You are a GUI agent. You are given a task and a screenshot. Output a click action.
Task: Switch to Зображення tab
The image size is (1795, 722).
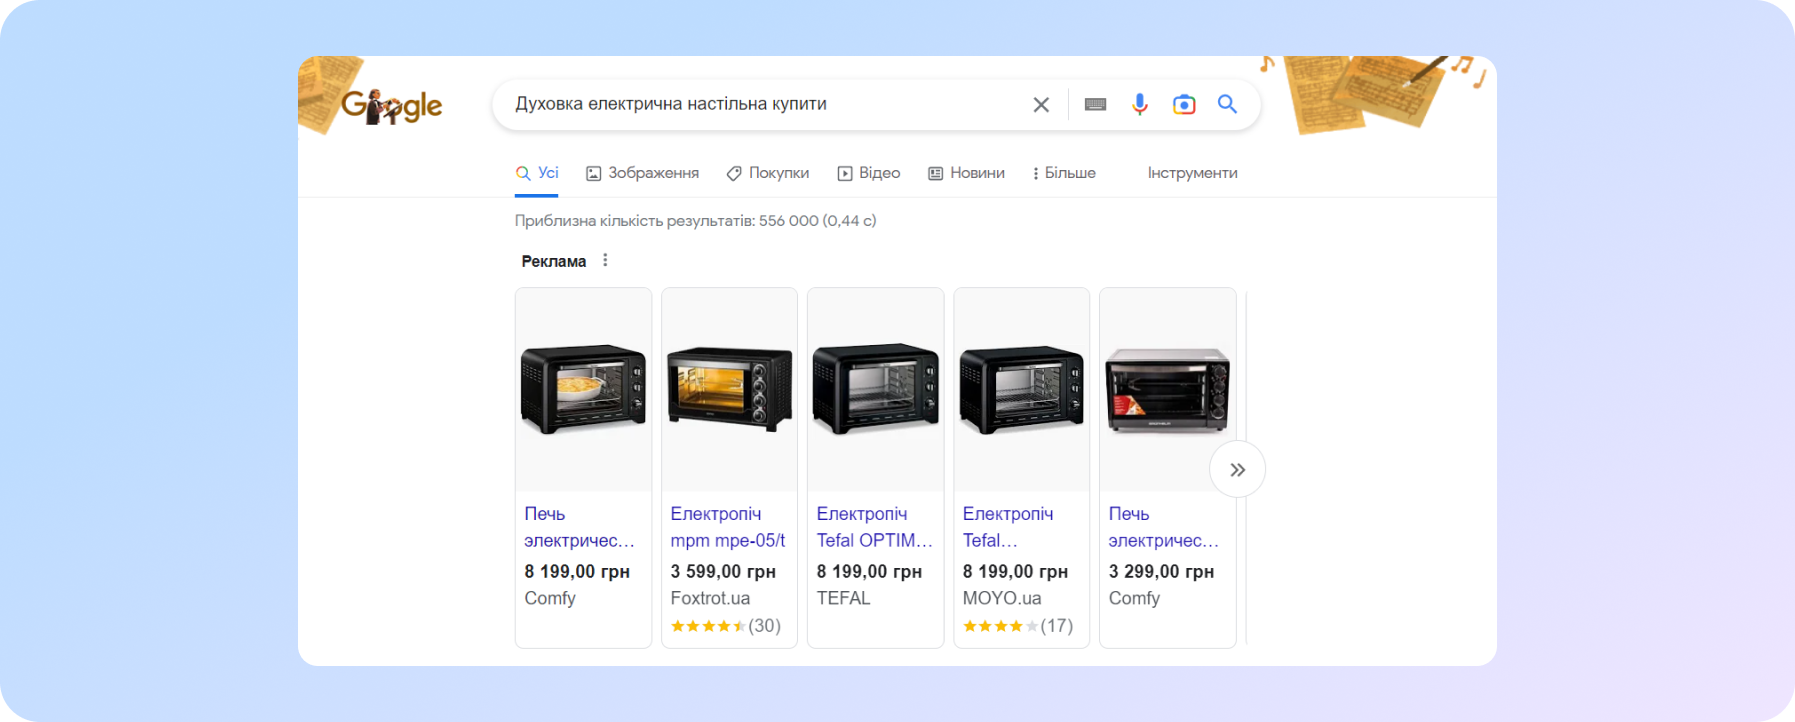(x=642, y=173)
